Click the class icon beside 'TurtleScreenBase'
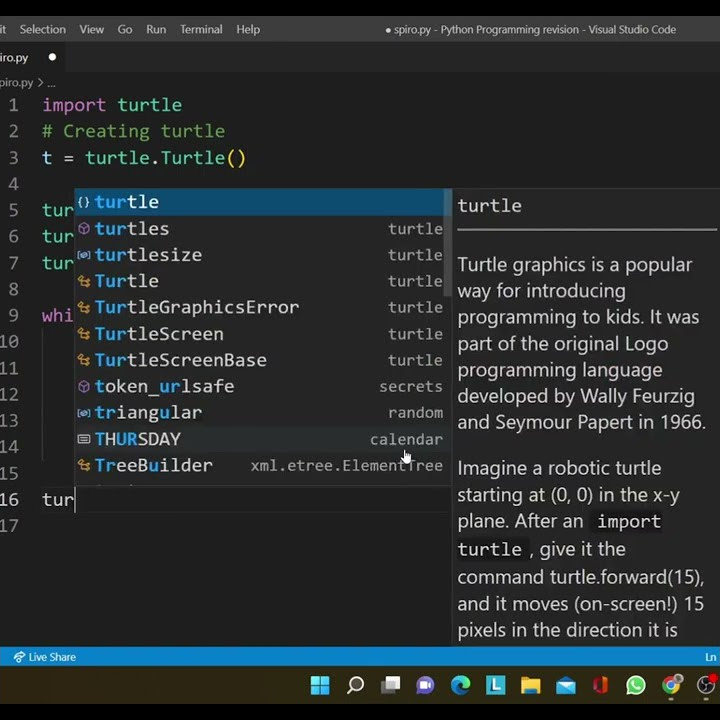Viewport: 720px width, 720px height. [x=84, y=360]
